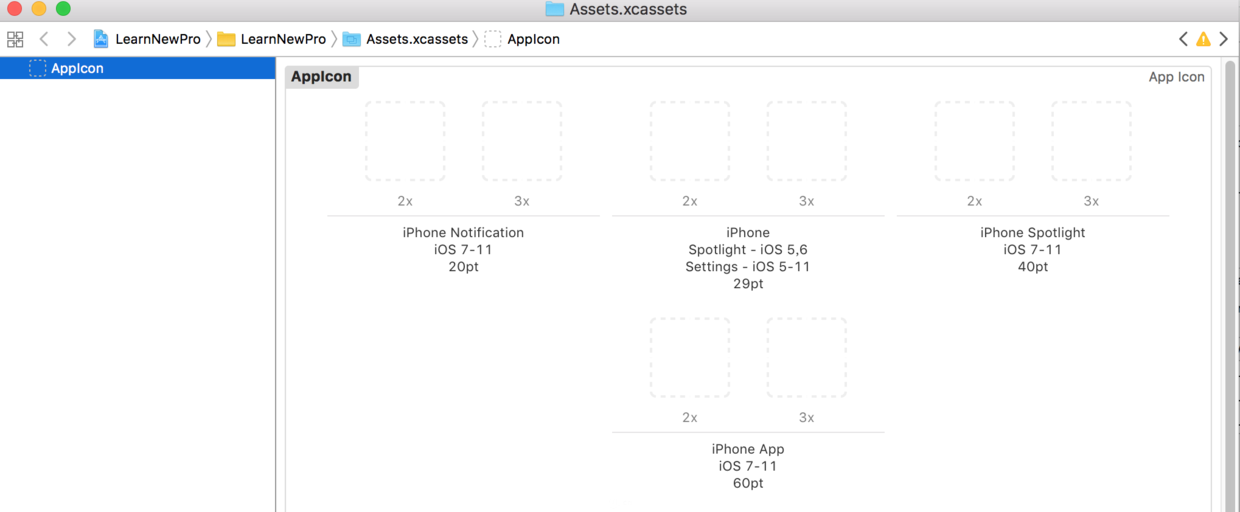Select AppIcon in the asset list

click(77, 68)
